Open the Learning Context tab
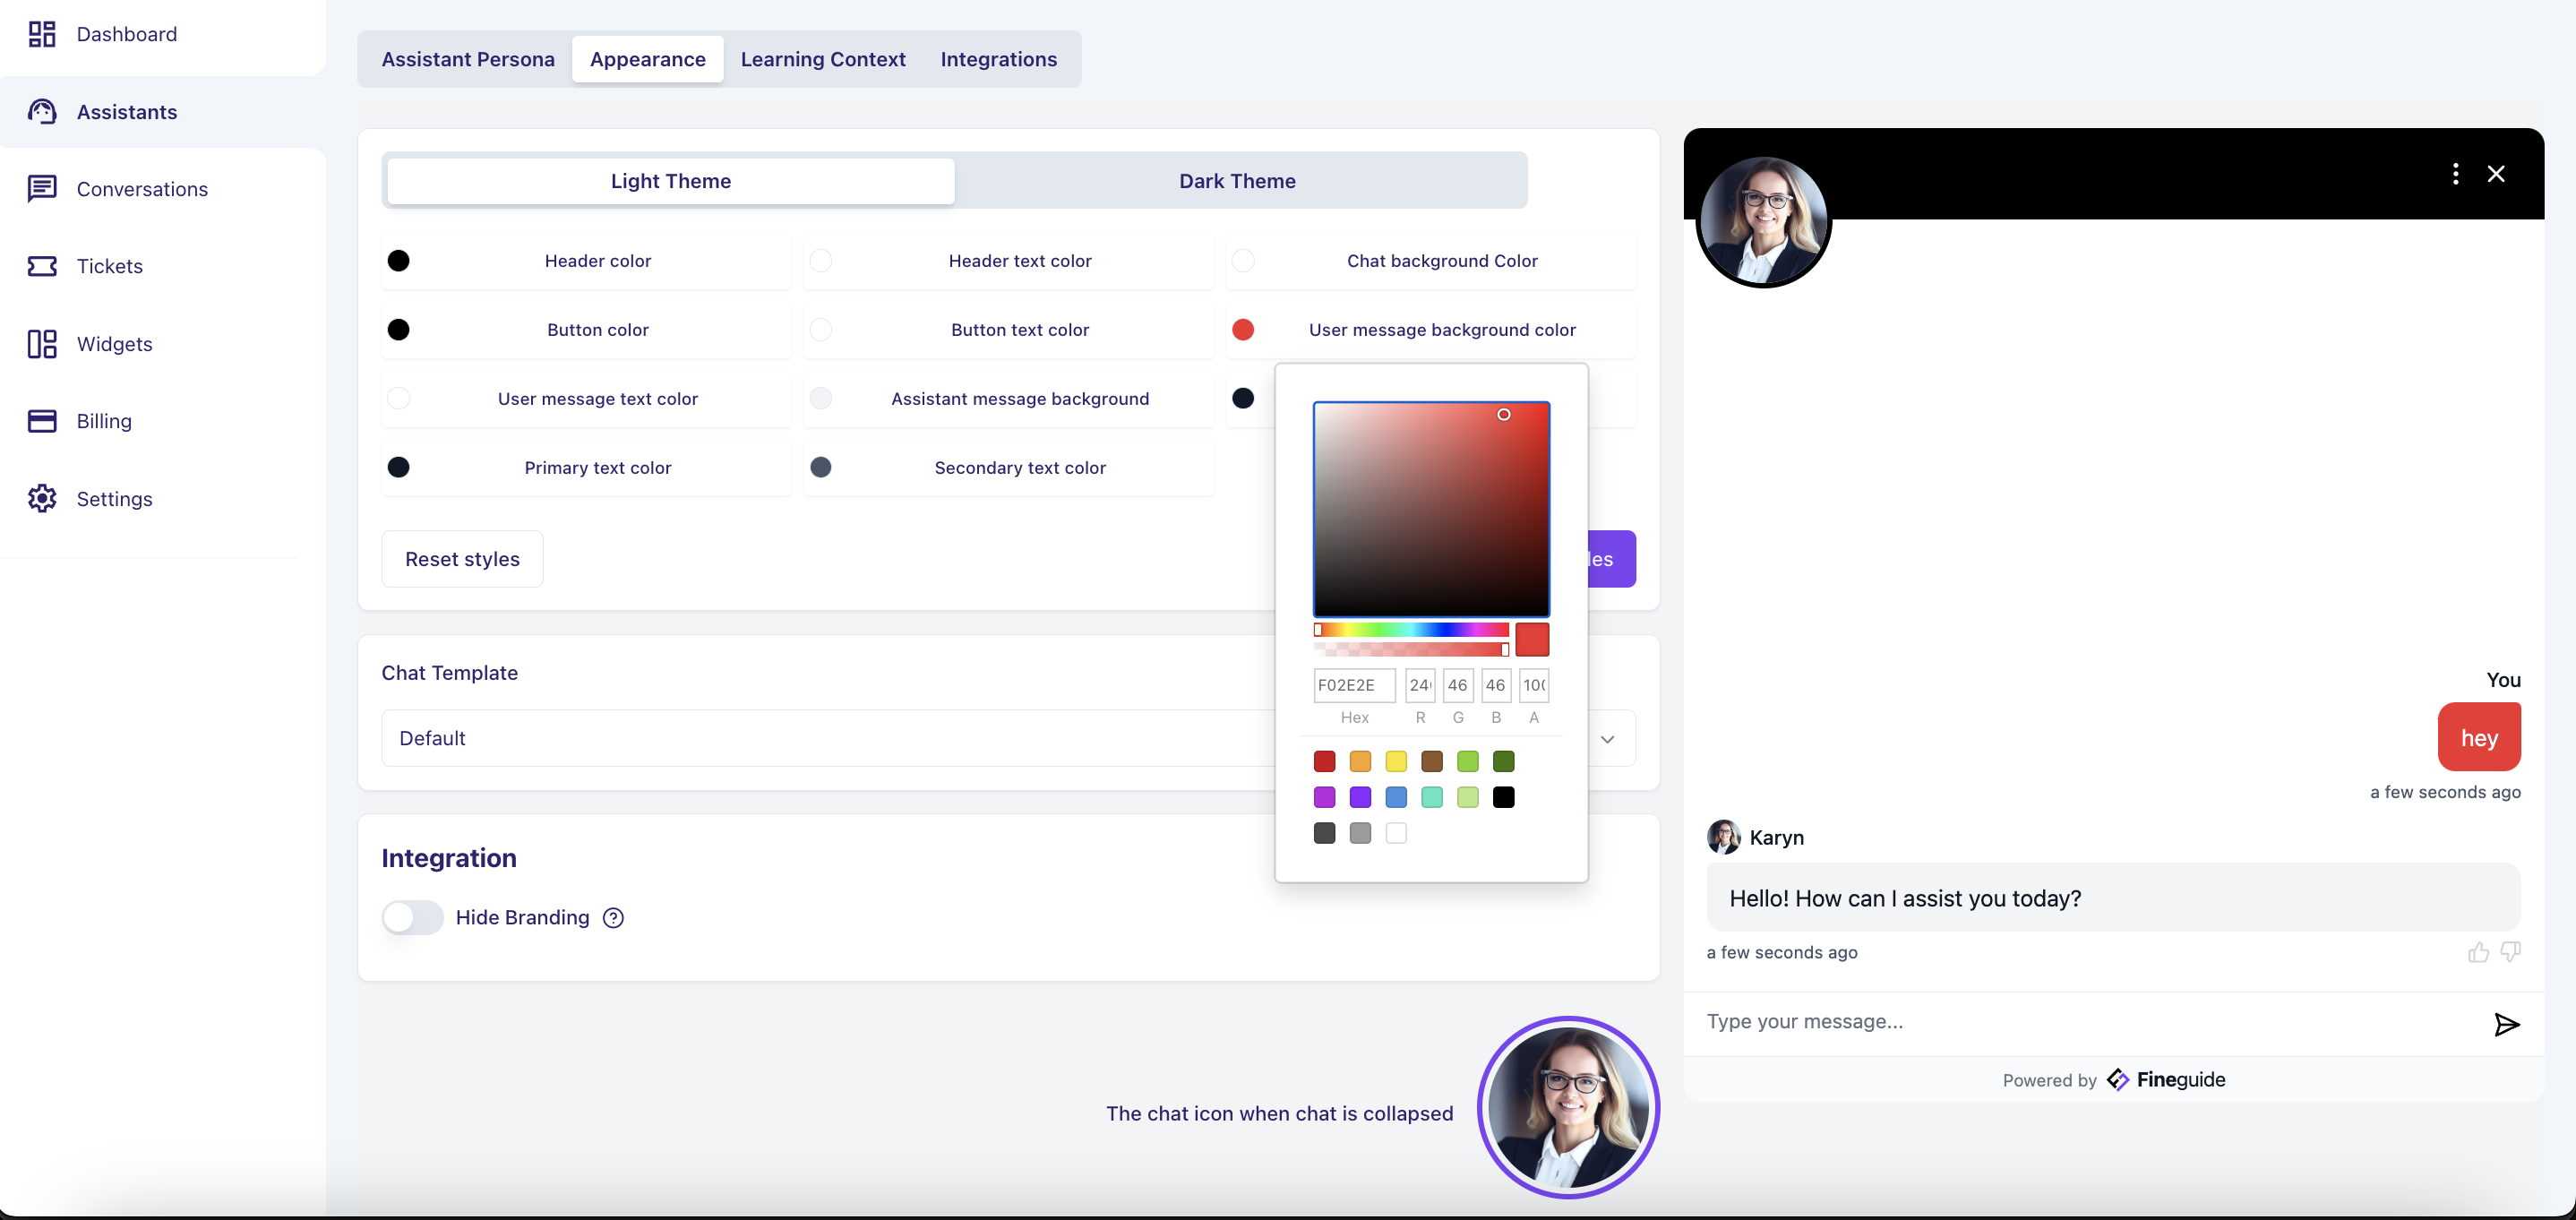The height and width of the screenshot is (1220, 2576). coord(822,59)
